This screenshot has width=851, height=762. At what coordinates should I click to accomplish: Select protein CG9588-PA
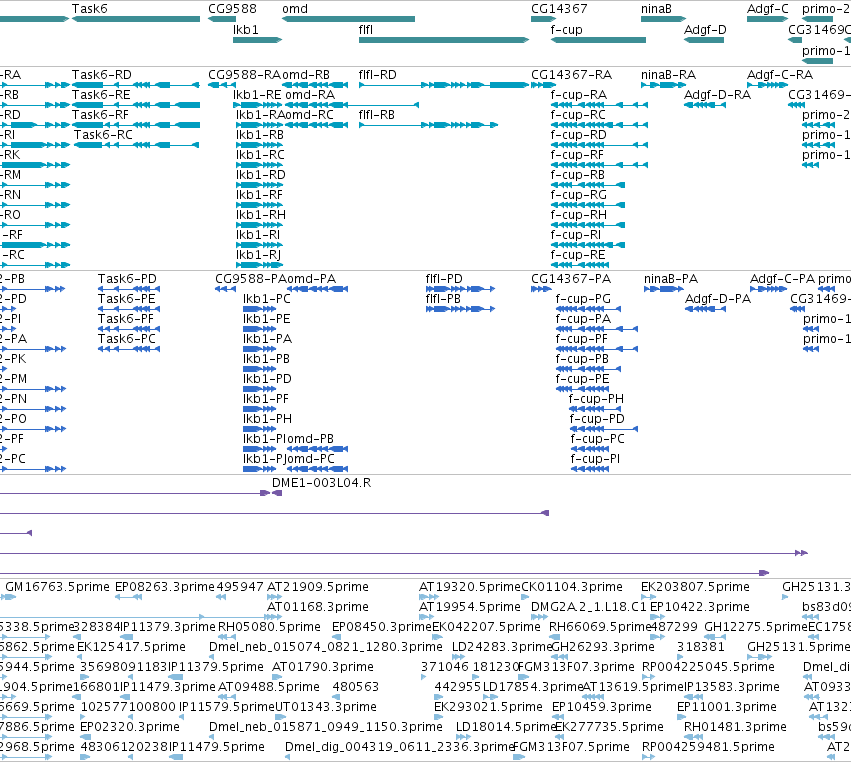click(251, 278)
